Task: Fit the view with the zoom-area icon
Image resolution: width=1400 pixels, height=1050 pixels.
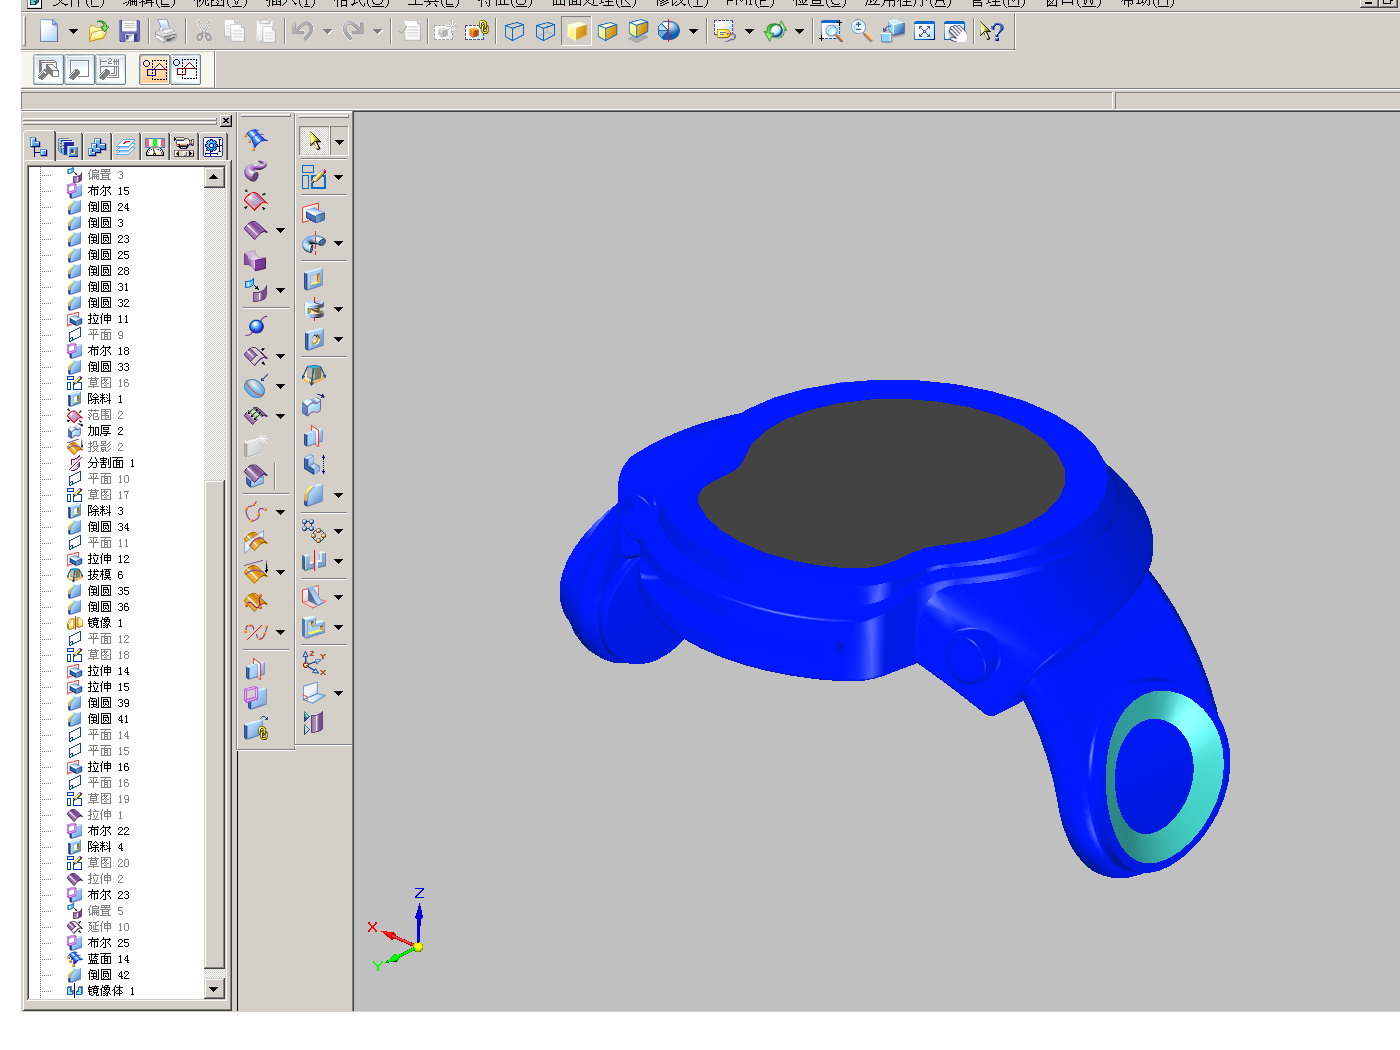Action: point(830,32)
